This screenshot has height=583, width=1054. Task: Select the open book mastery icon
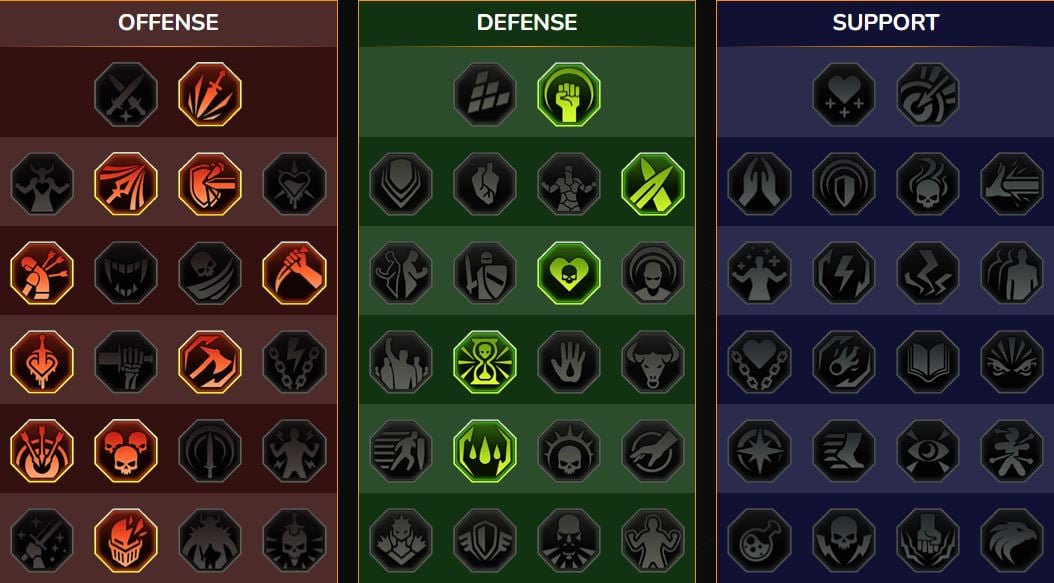pos(928,362)
